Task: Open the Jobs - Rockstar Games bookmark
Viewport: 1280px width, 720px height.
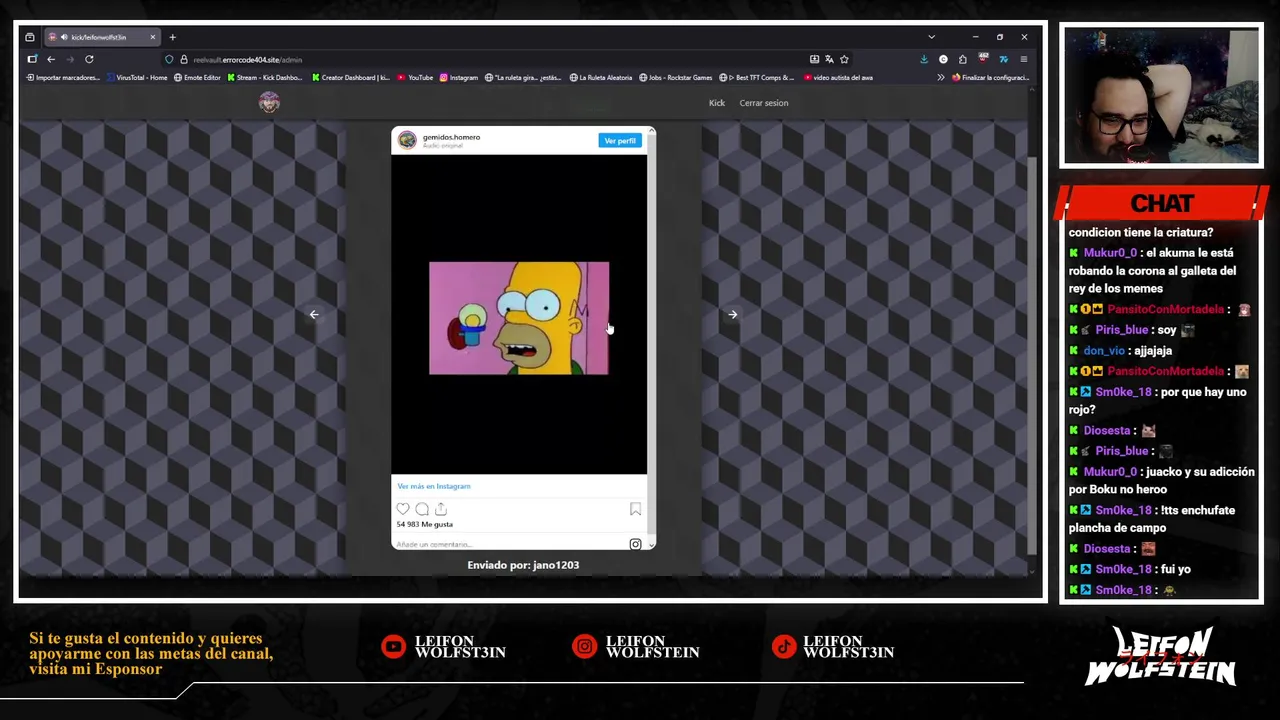Action: tap(676, 77)
